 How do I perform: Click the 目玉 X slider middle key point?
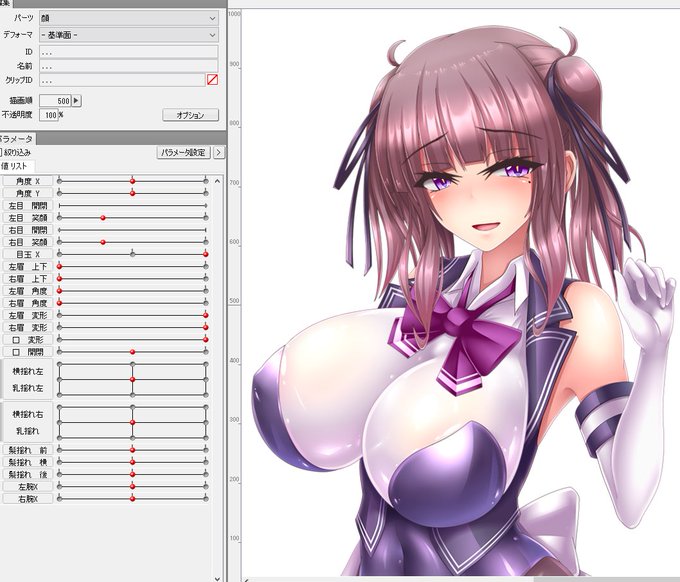click(133, 254)
